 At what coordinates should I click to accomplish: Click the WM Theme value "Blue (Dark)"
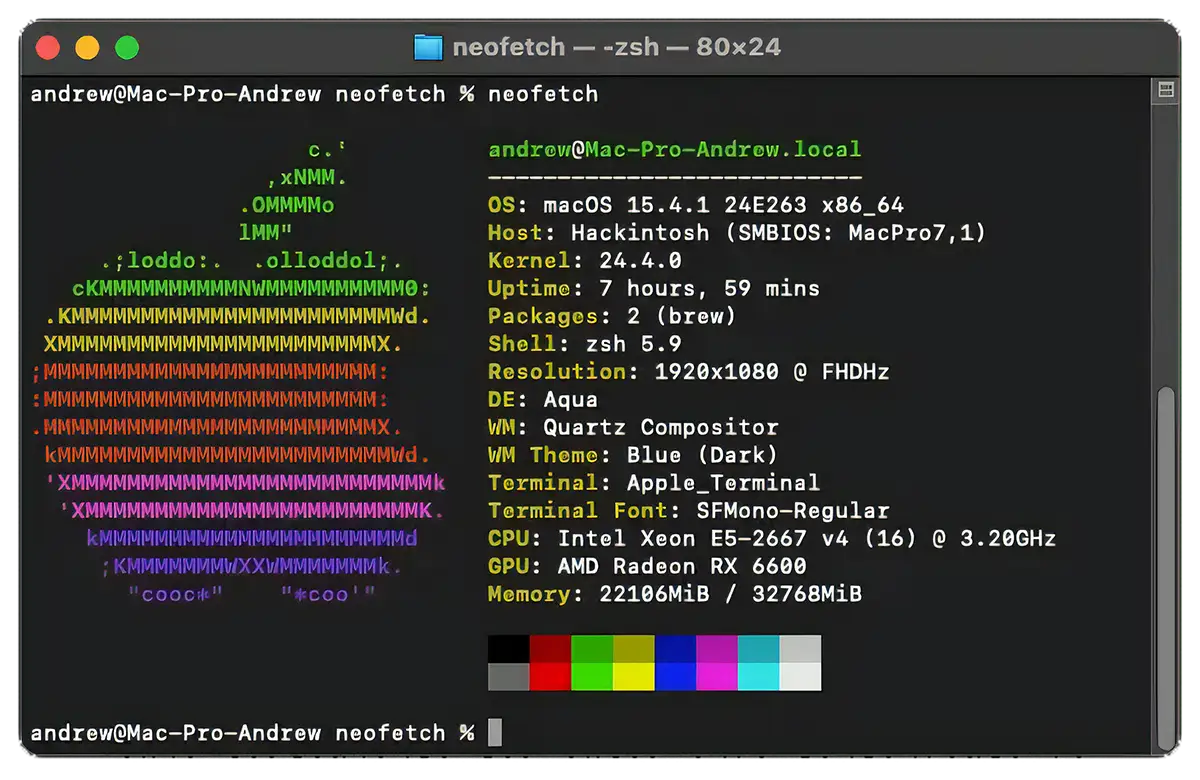(x=703, y=455)
